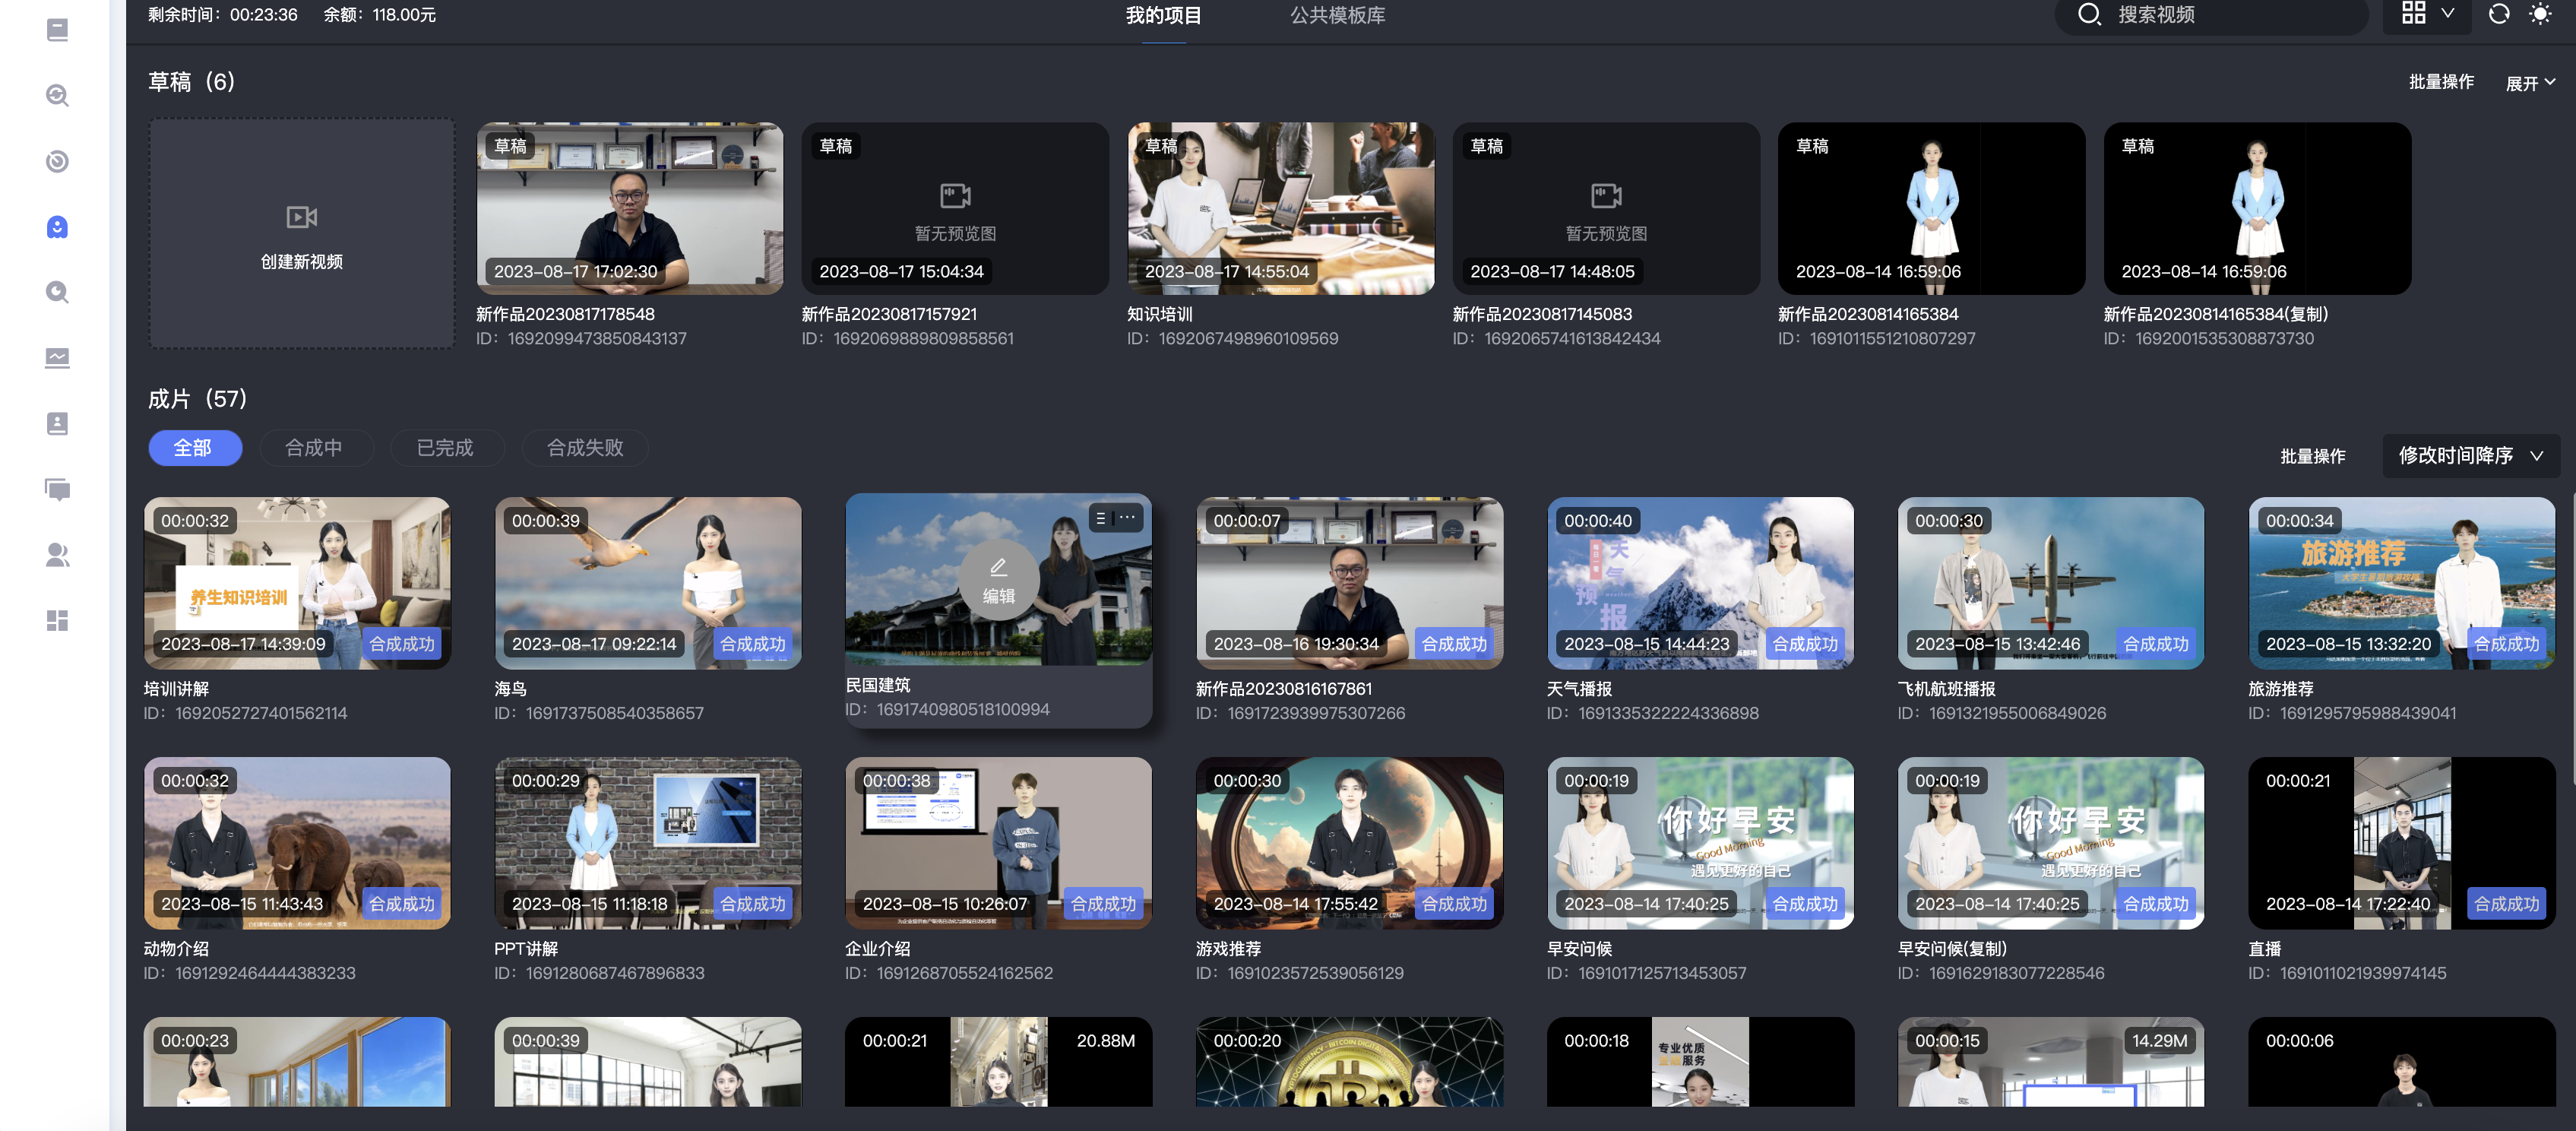2576x1131 pixels.
Task: Click 批量操作 in the drafts section
Action: click(x=2441, y=82)
